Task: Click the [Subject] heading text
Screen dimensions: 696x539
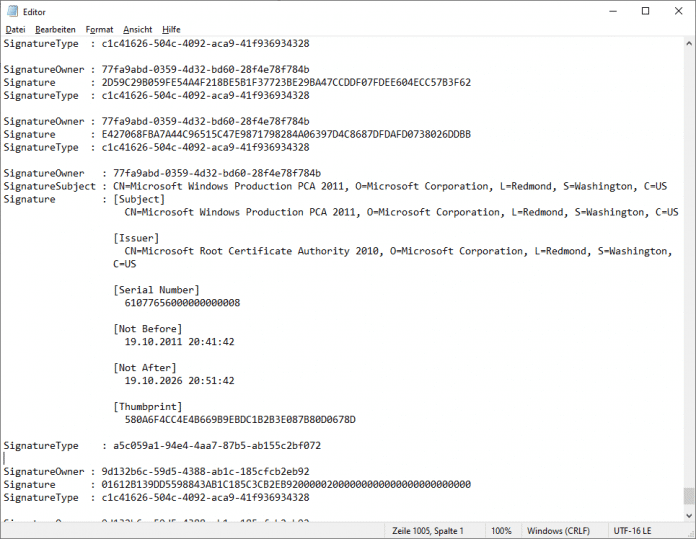Action: (139, 199)
